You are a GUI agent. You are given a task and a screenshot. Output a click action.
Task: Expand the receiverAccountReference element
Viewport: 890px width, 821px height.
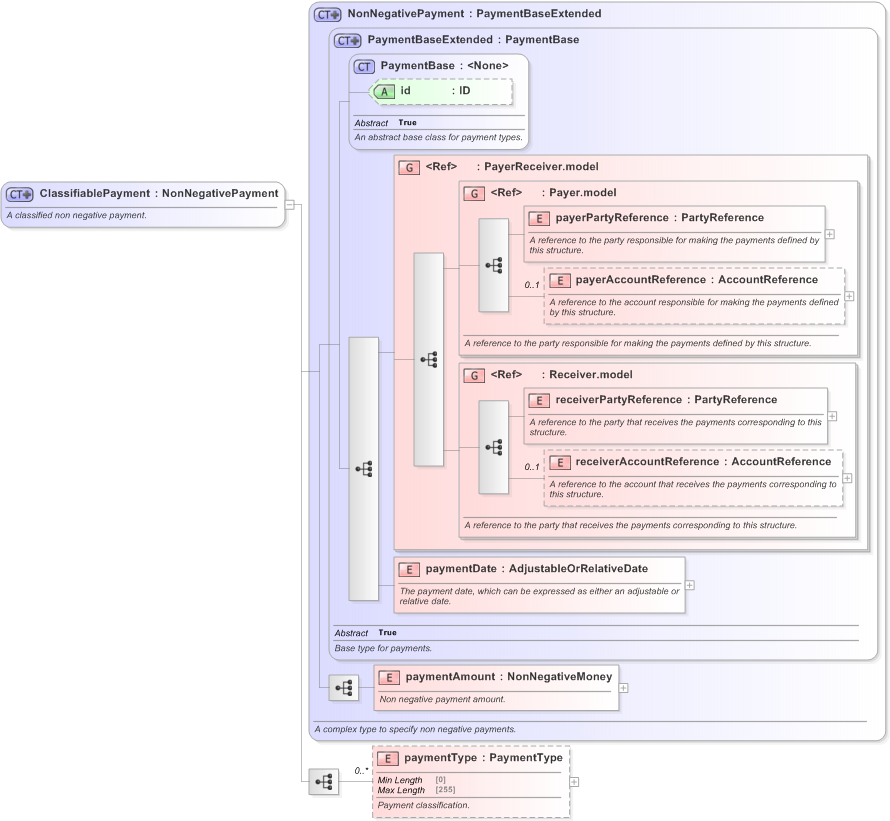(847, 478)
